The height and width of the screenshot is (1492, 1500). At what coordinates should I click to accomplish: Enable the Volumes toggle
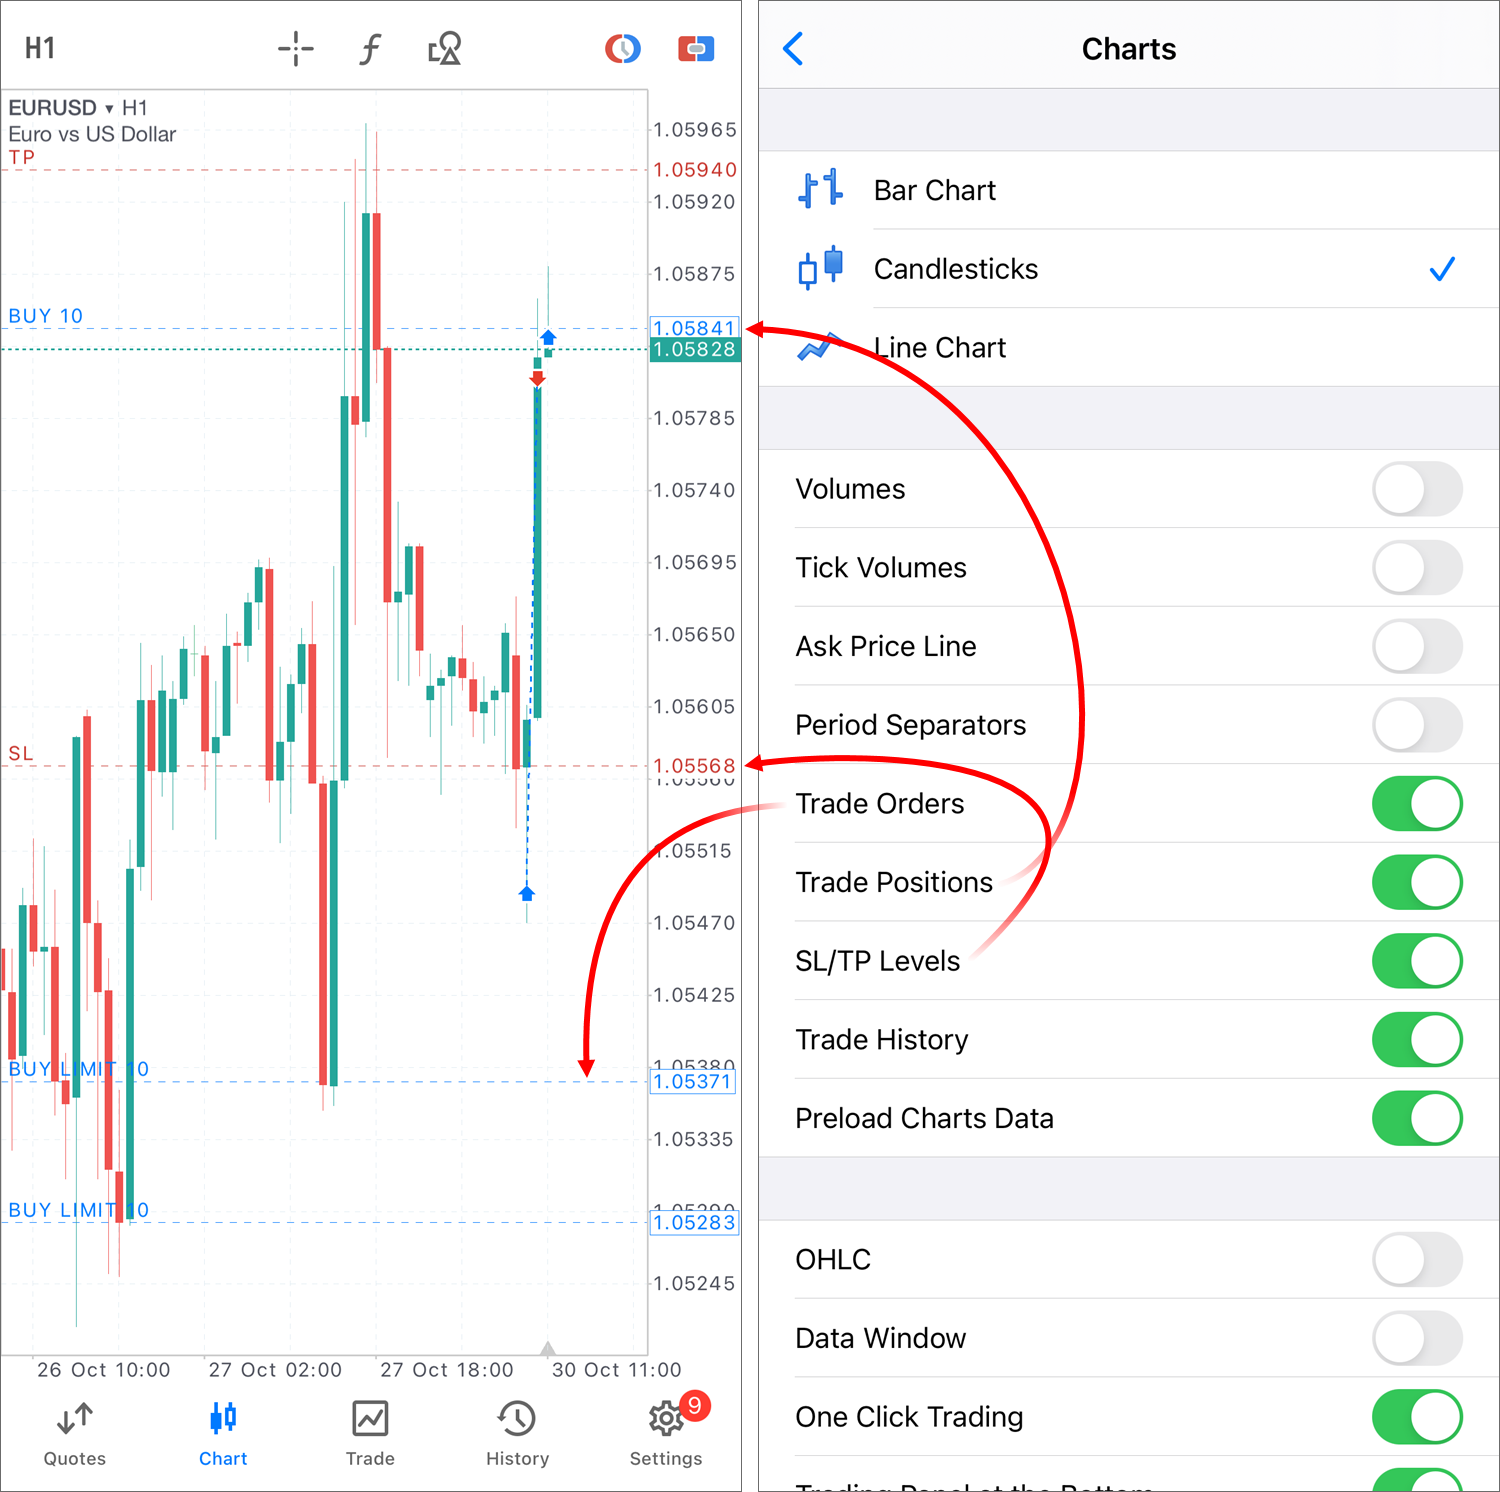point(1417,489)
